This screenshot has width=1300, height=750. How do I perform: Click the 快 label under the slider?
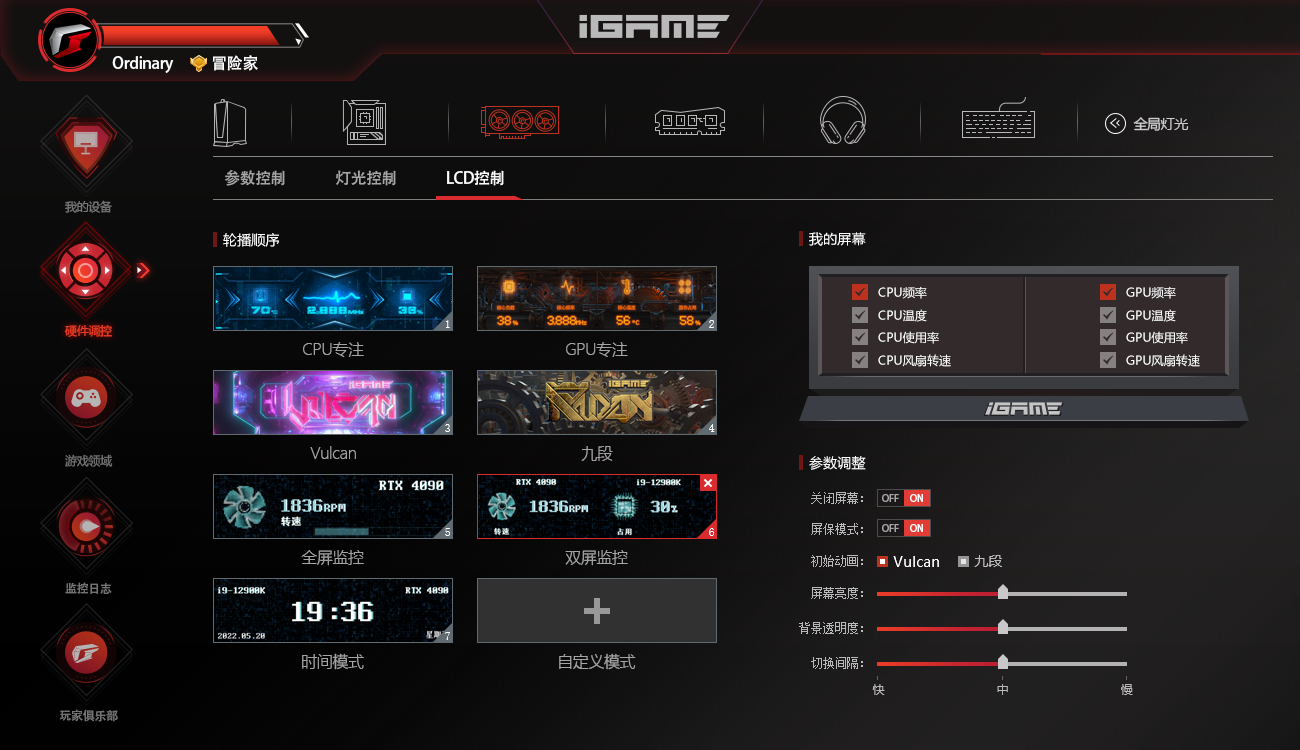pos(878,689)
